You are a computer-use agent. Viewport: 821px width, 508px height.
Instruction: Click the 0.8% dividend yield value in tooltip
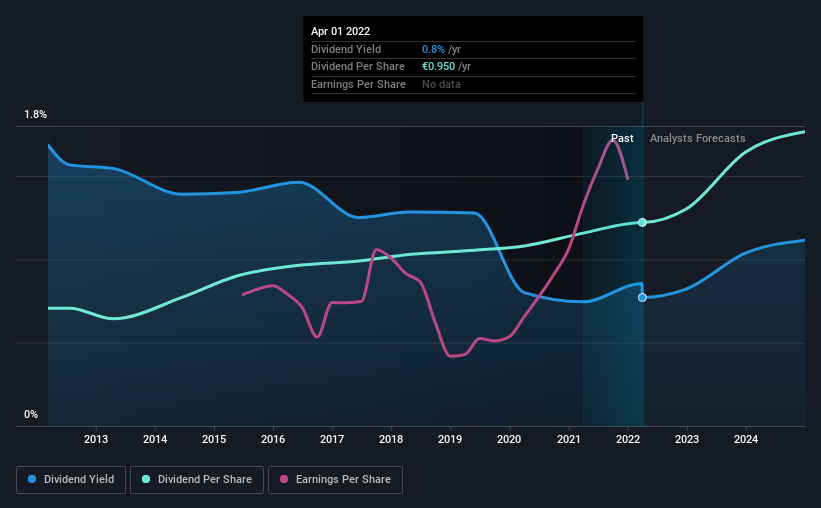[x=433, y=49]
